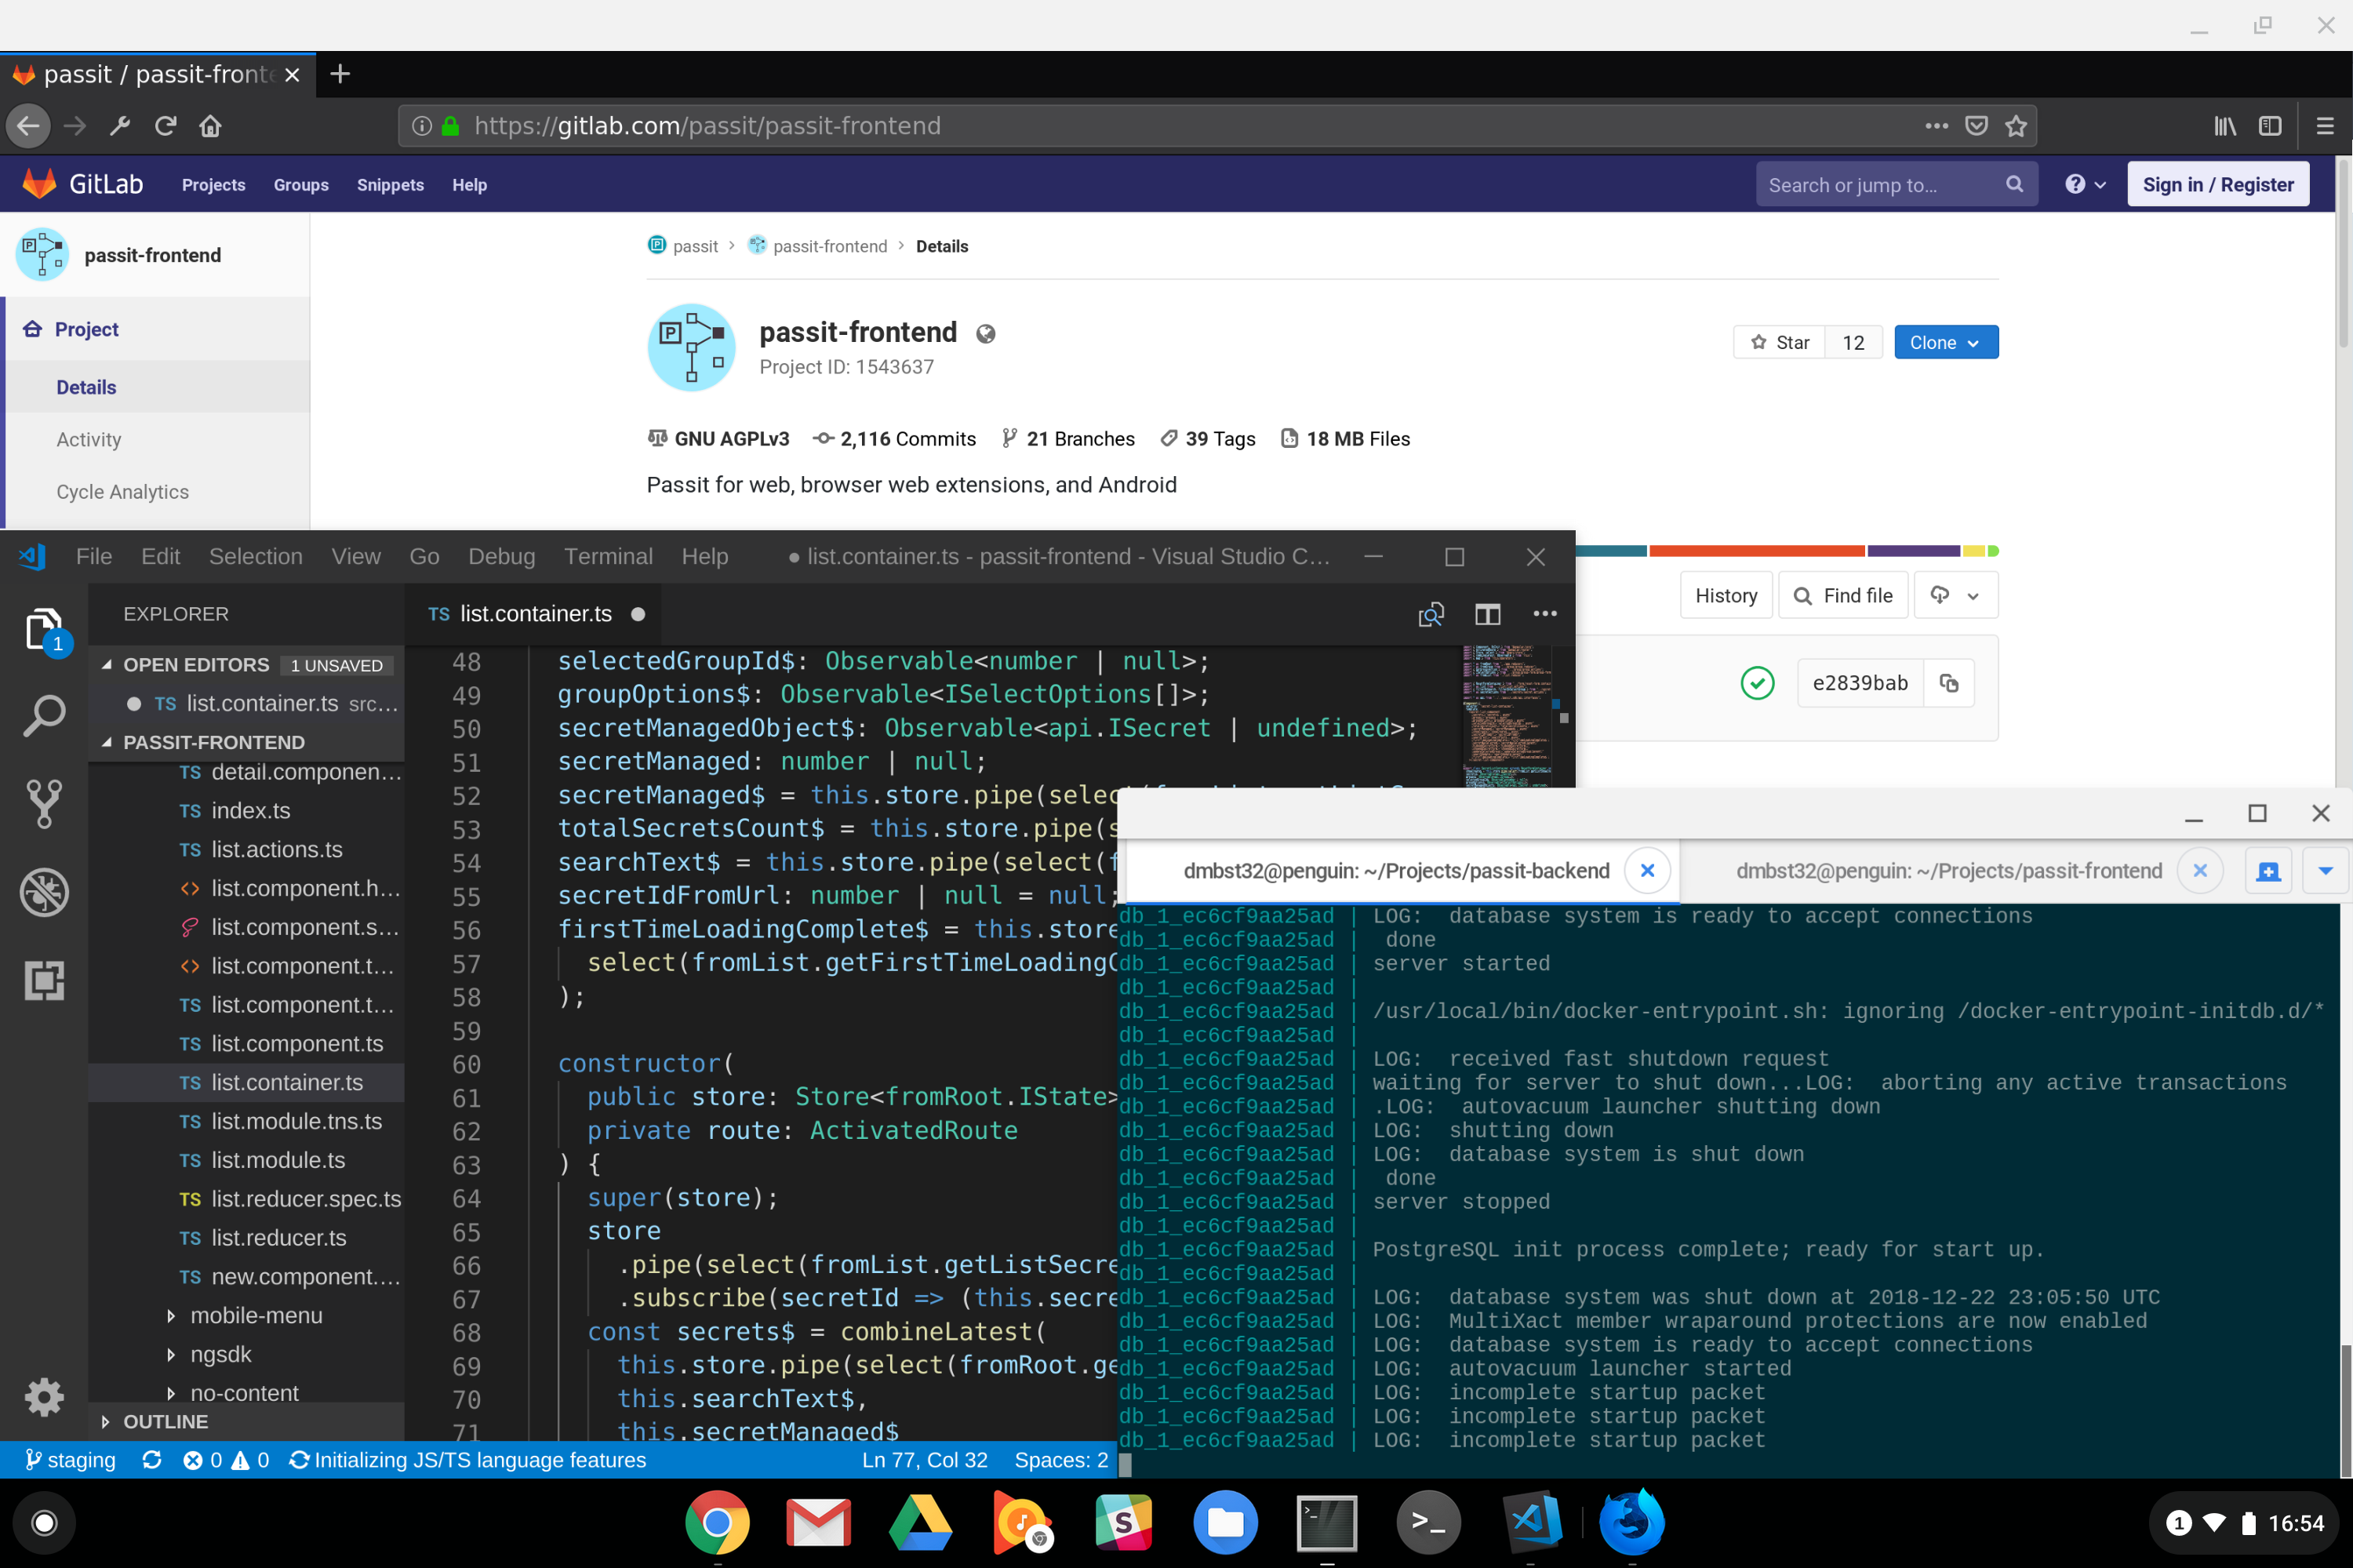
Task: Reload the GitLab page
Action: click(x=166, y=126)
